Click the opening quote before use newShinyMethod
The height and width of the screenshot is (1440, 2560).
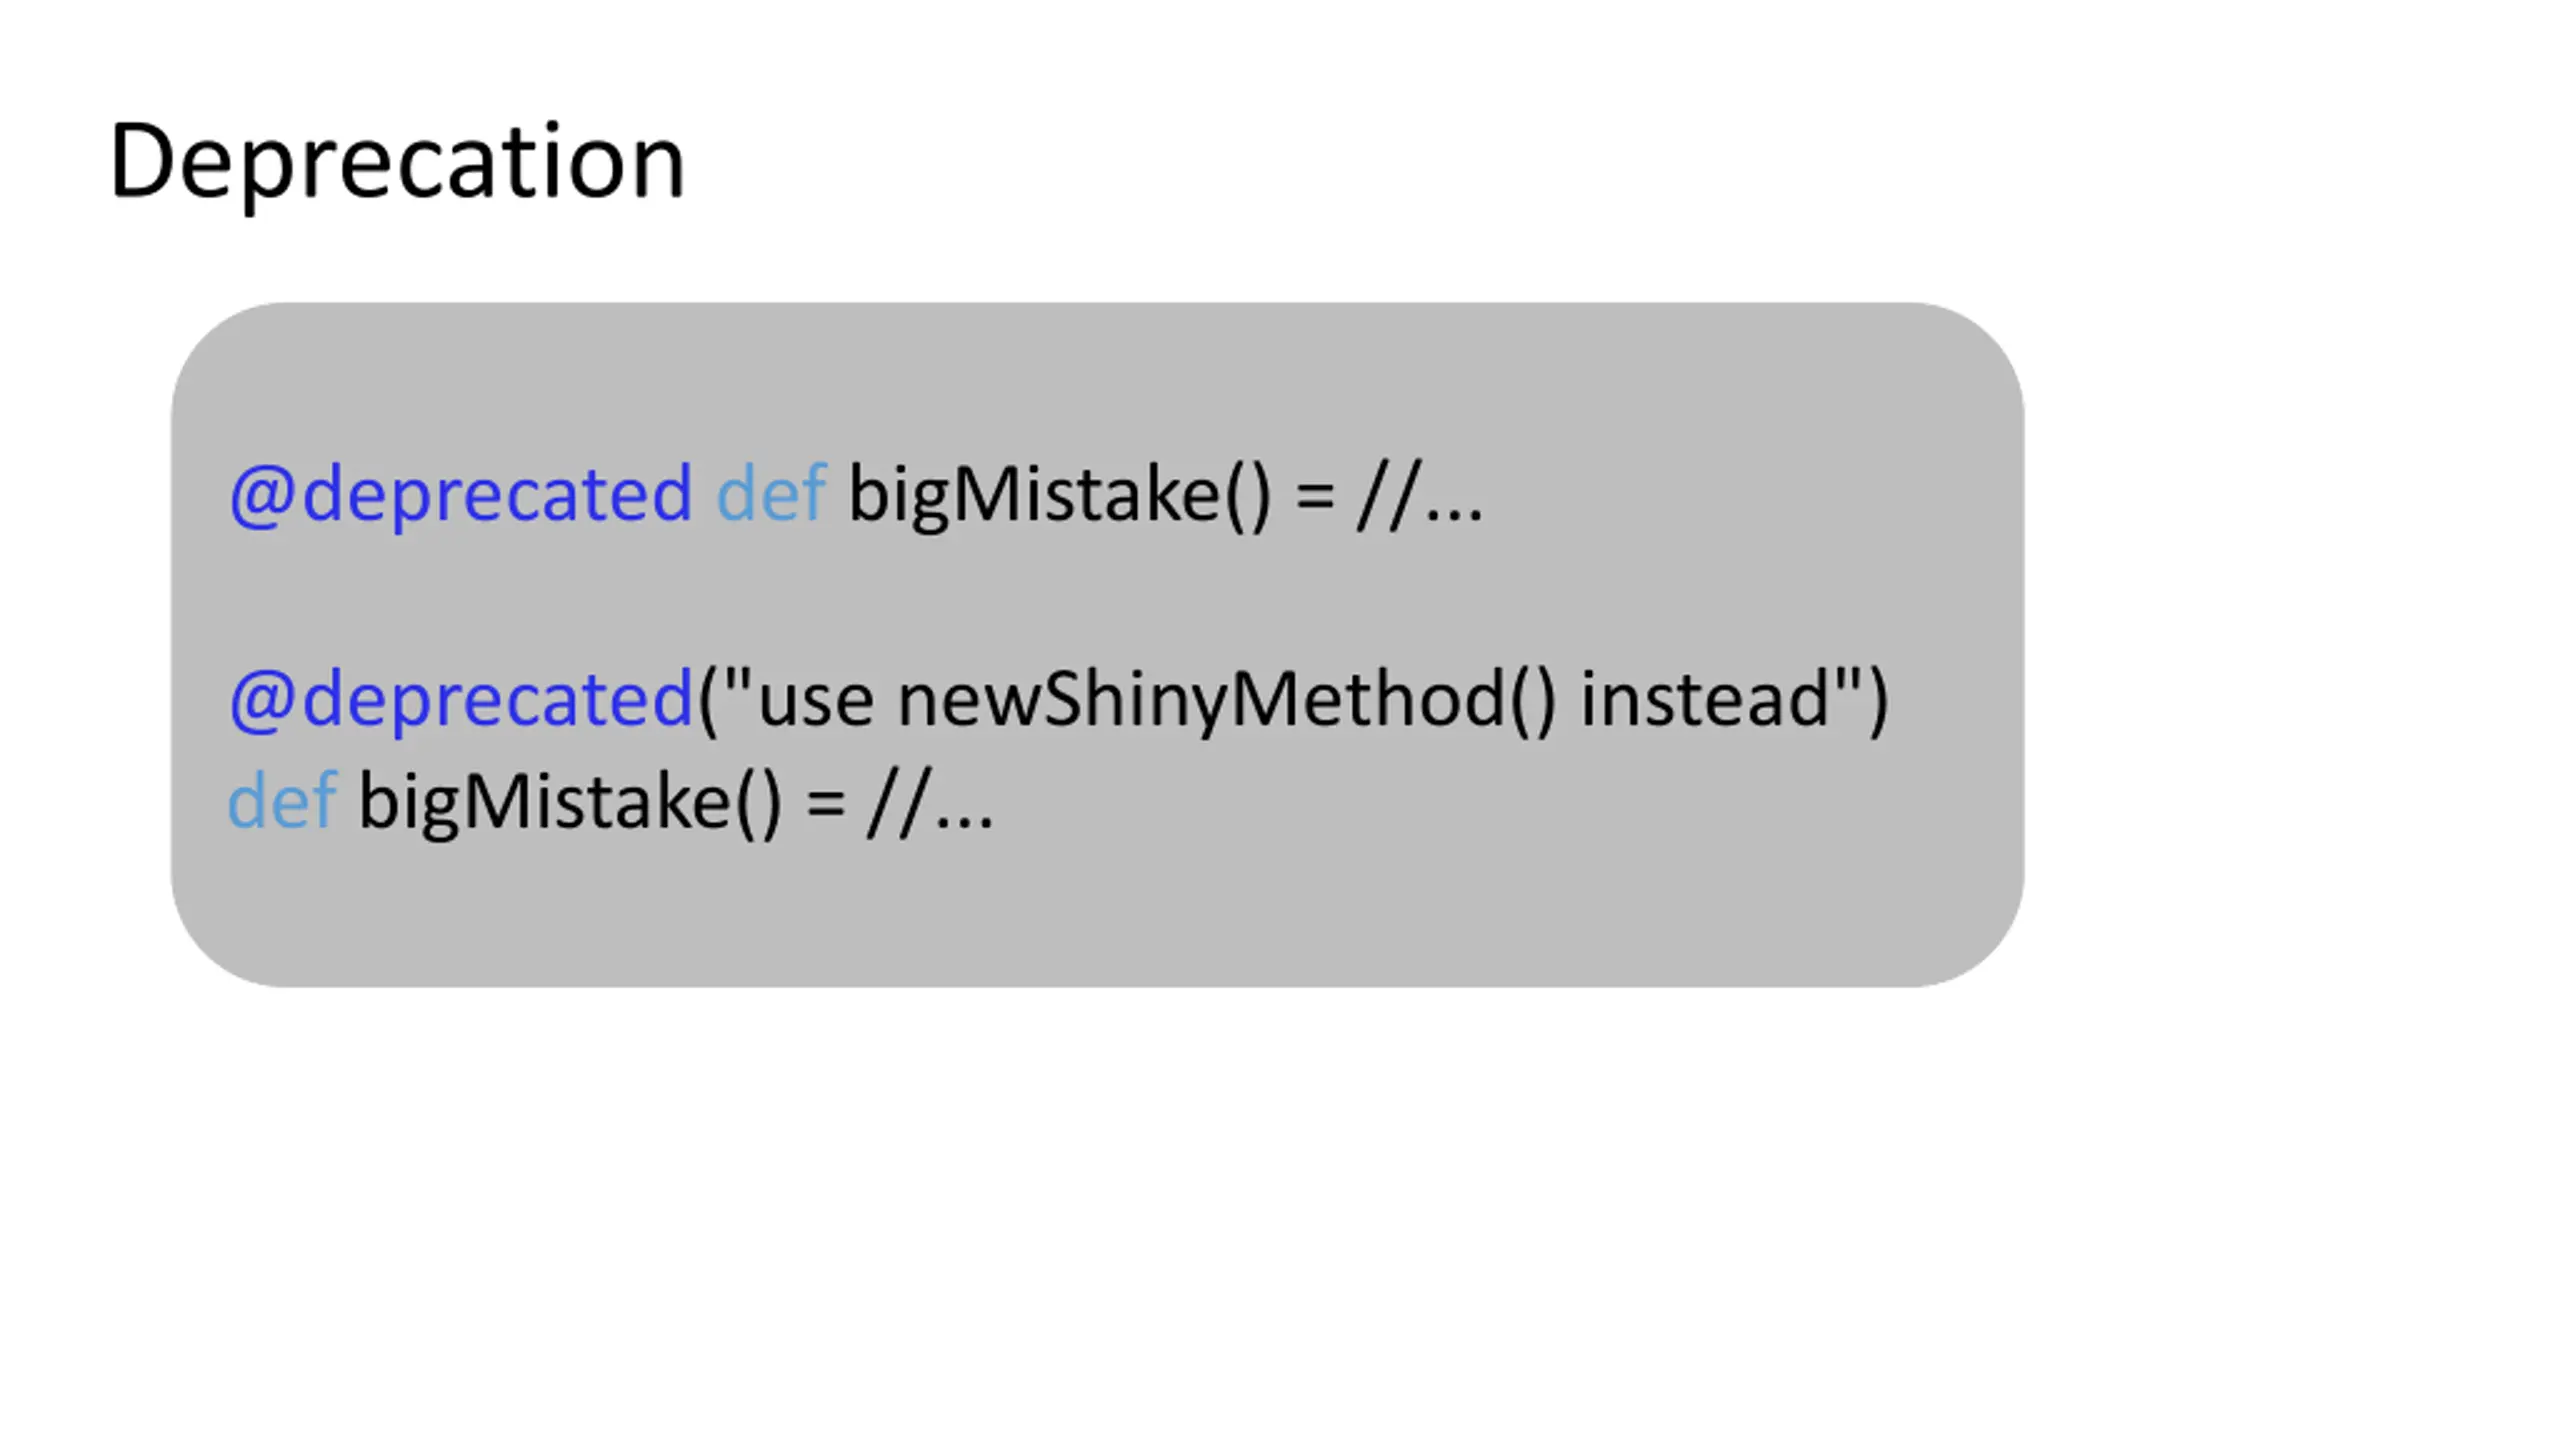coord(736,680)
